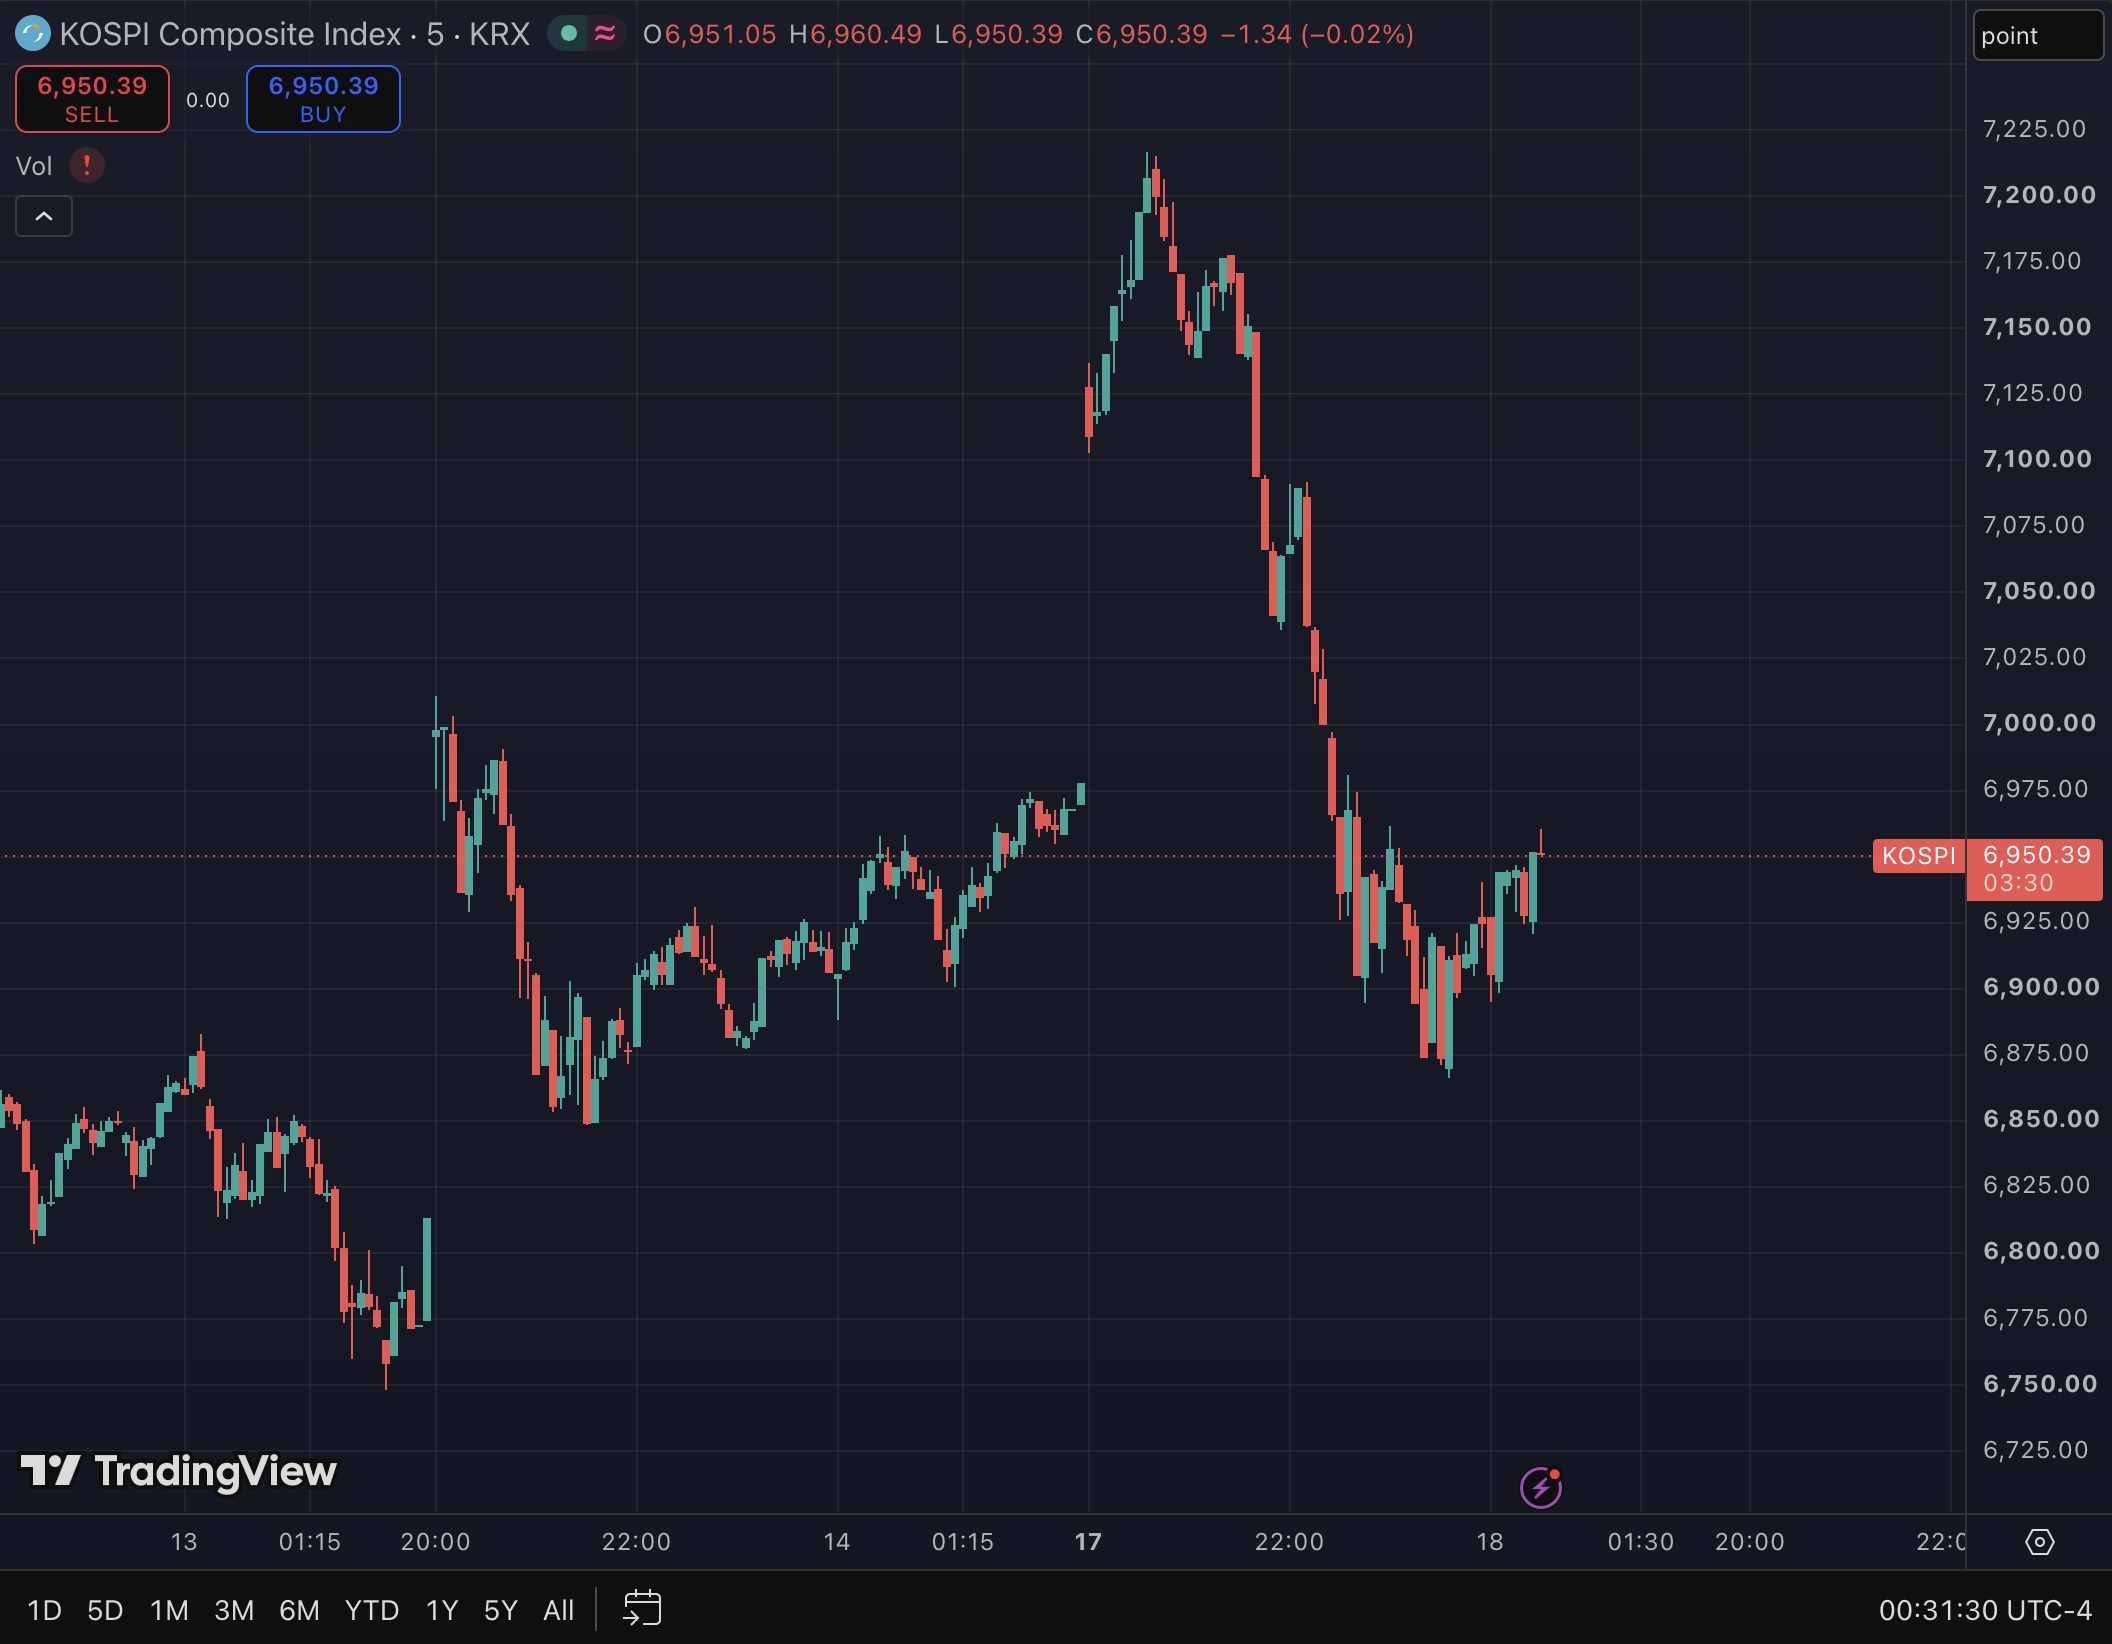Click the 6,725.00 price axis label
The width and height of the screenshot is (2112, 1644).
(2035, 1450)
